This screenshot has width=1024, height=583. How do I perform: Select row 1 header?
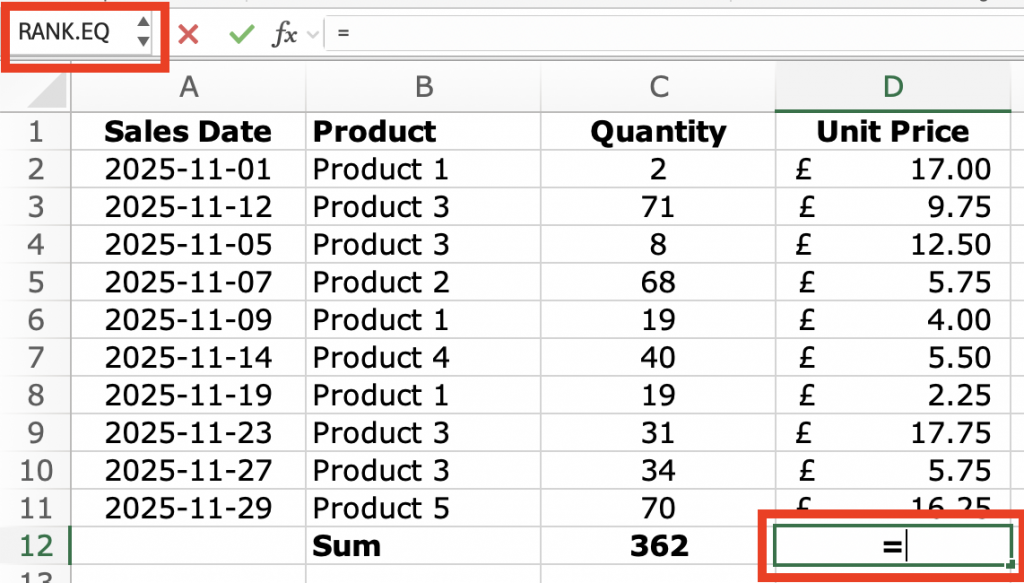click(35, 132)
